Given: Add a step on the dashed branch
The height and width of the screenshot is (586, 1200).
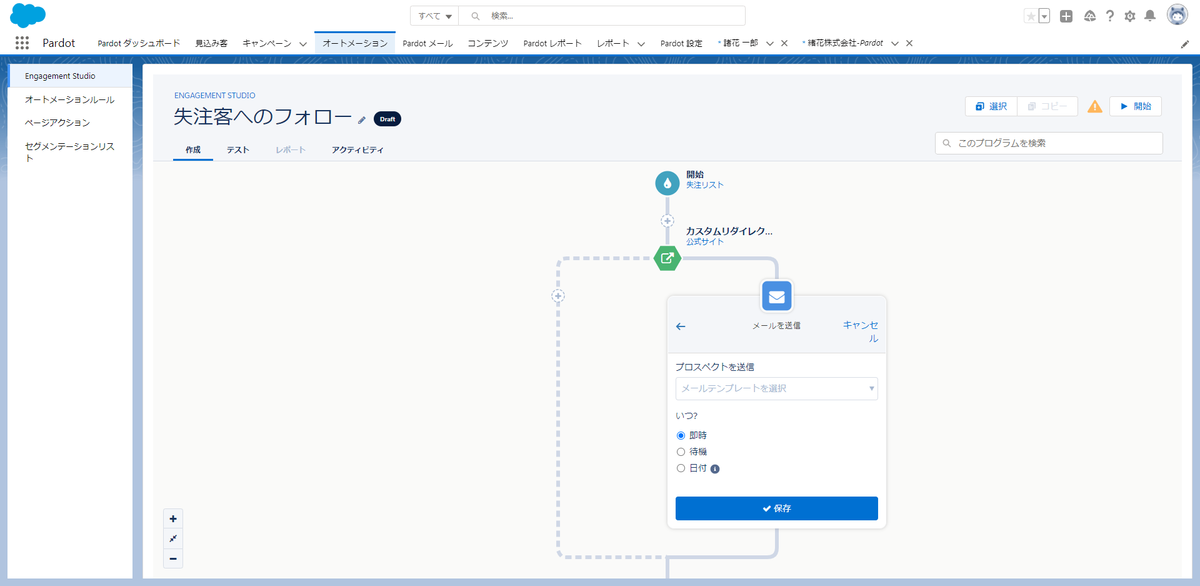Looking at the screenshot, I should tap(558, 296).
